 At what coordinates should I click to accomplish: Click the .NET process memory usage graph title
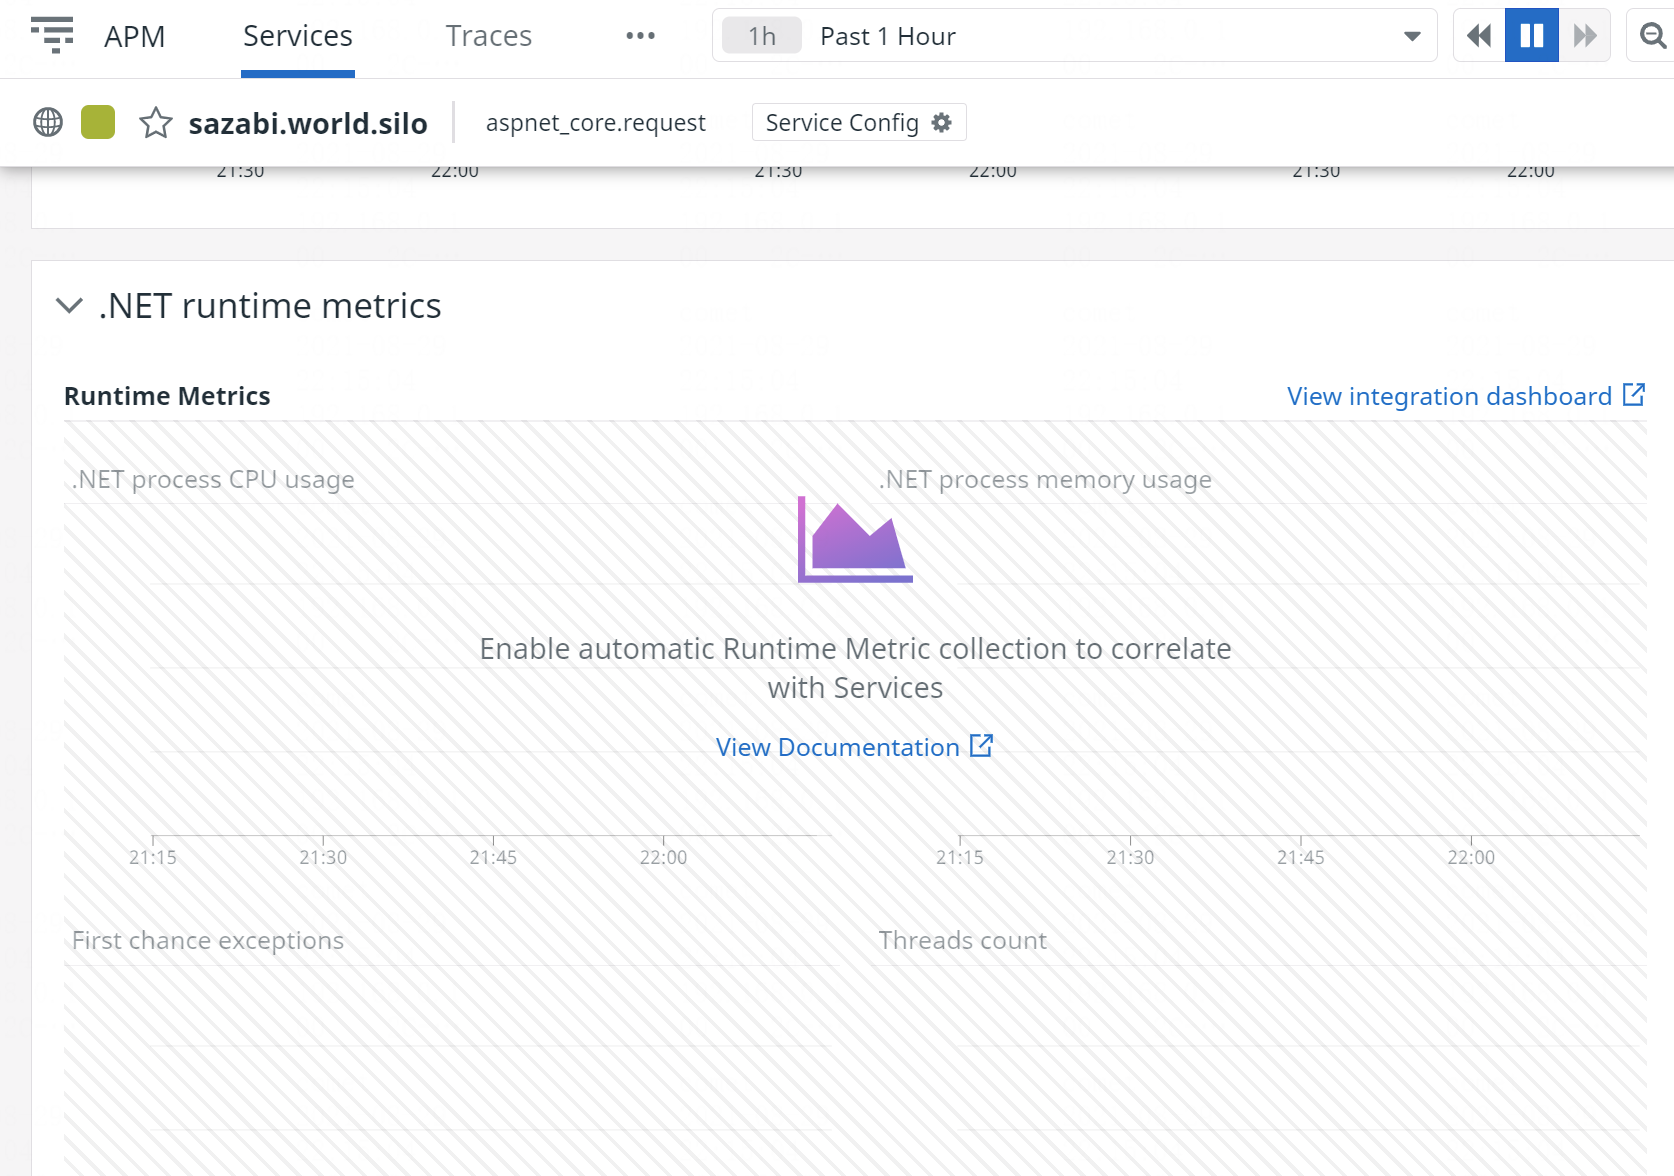[1045, 479]
